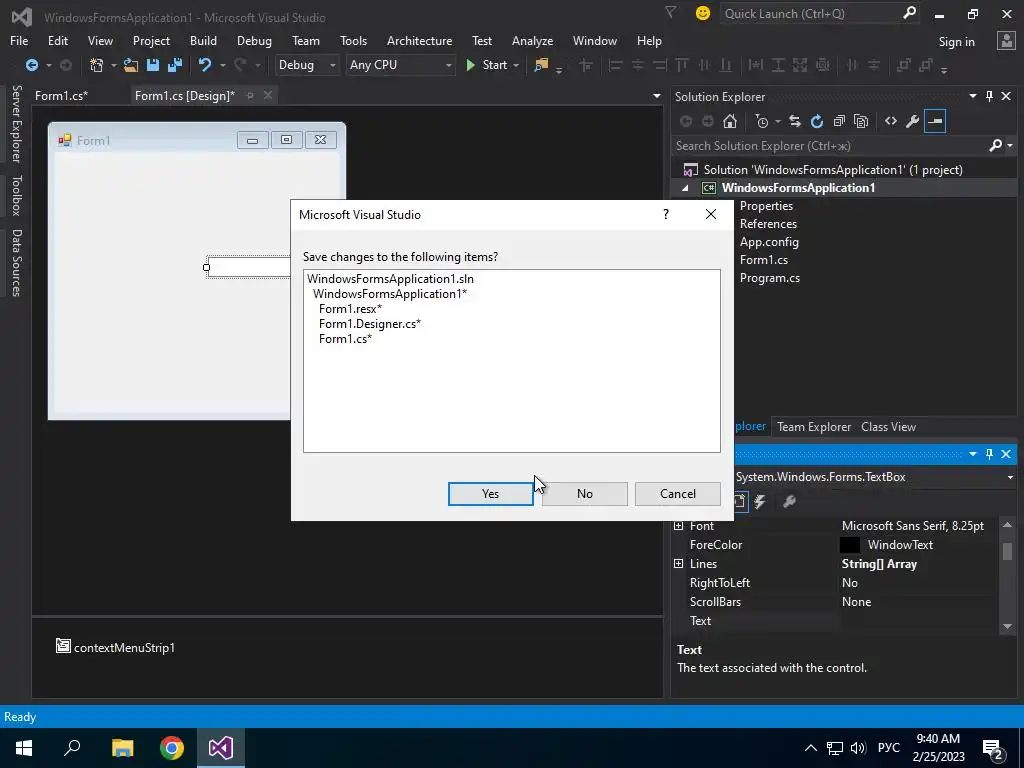
Task: Click the notifications flag filter icon
Action: (x=670, y=12)
